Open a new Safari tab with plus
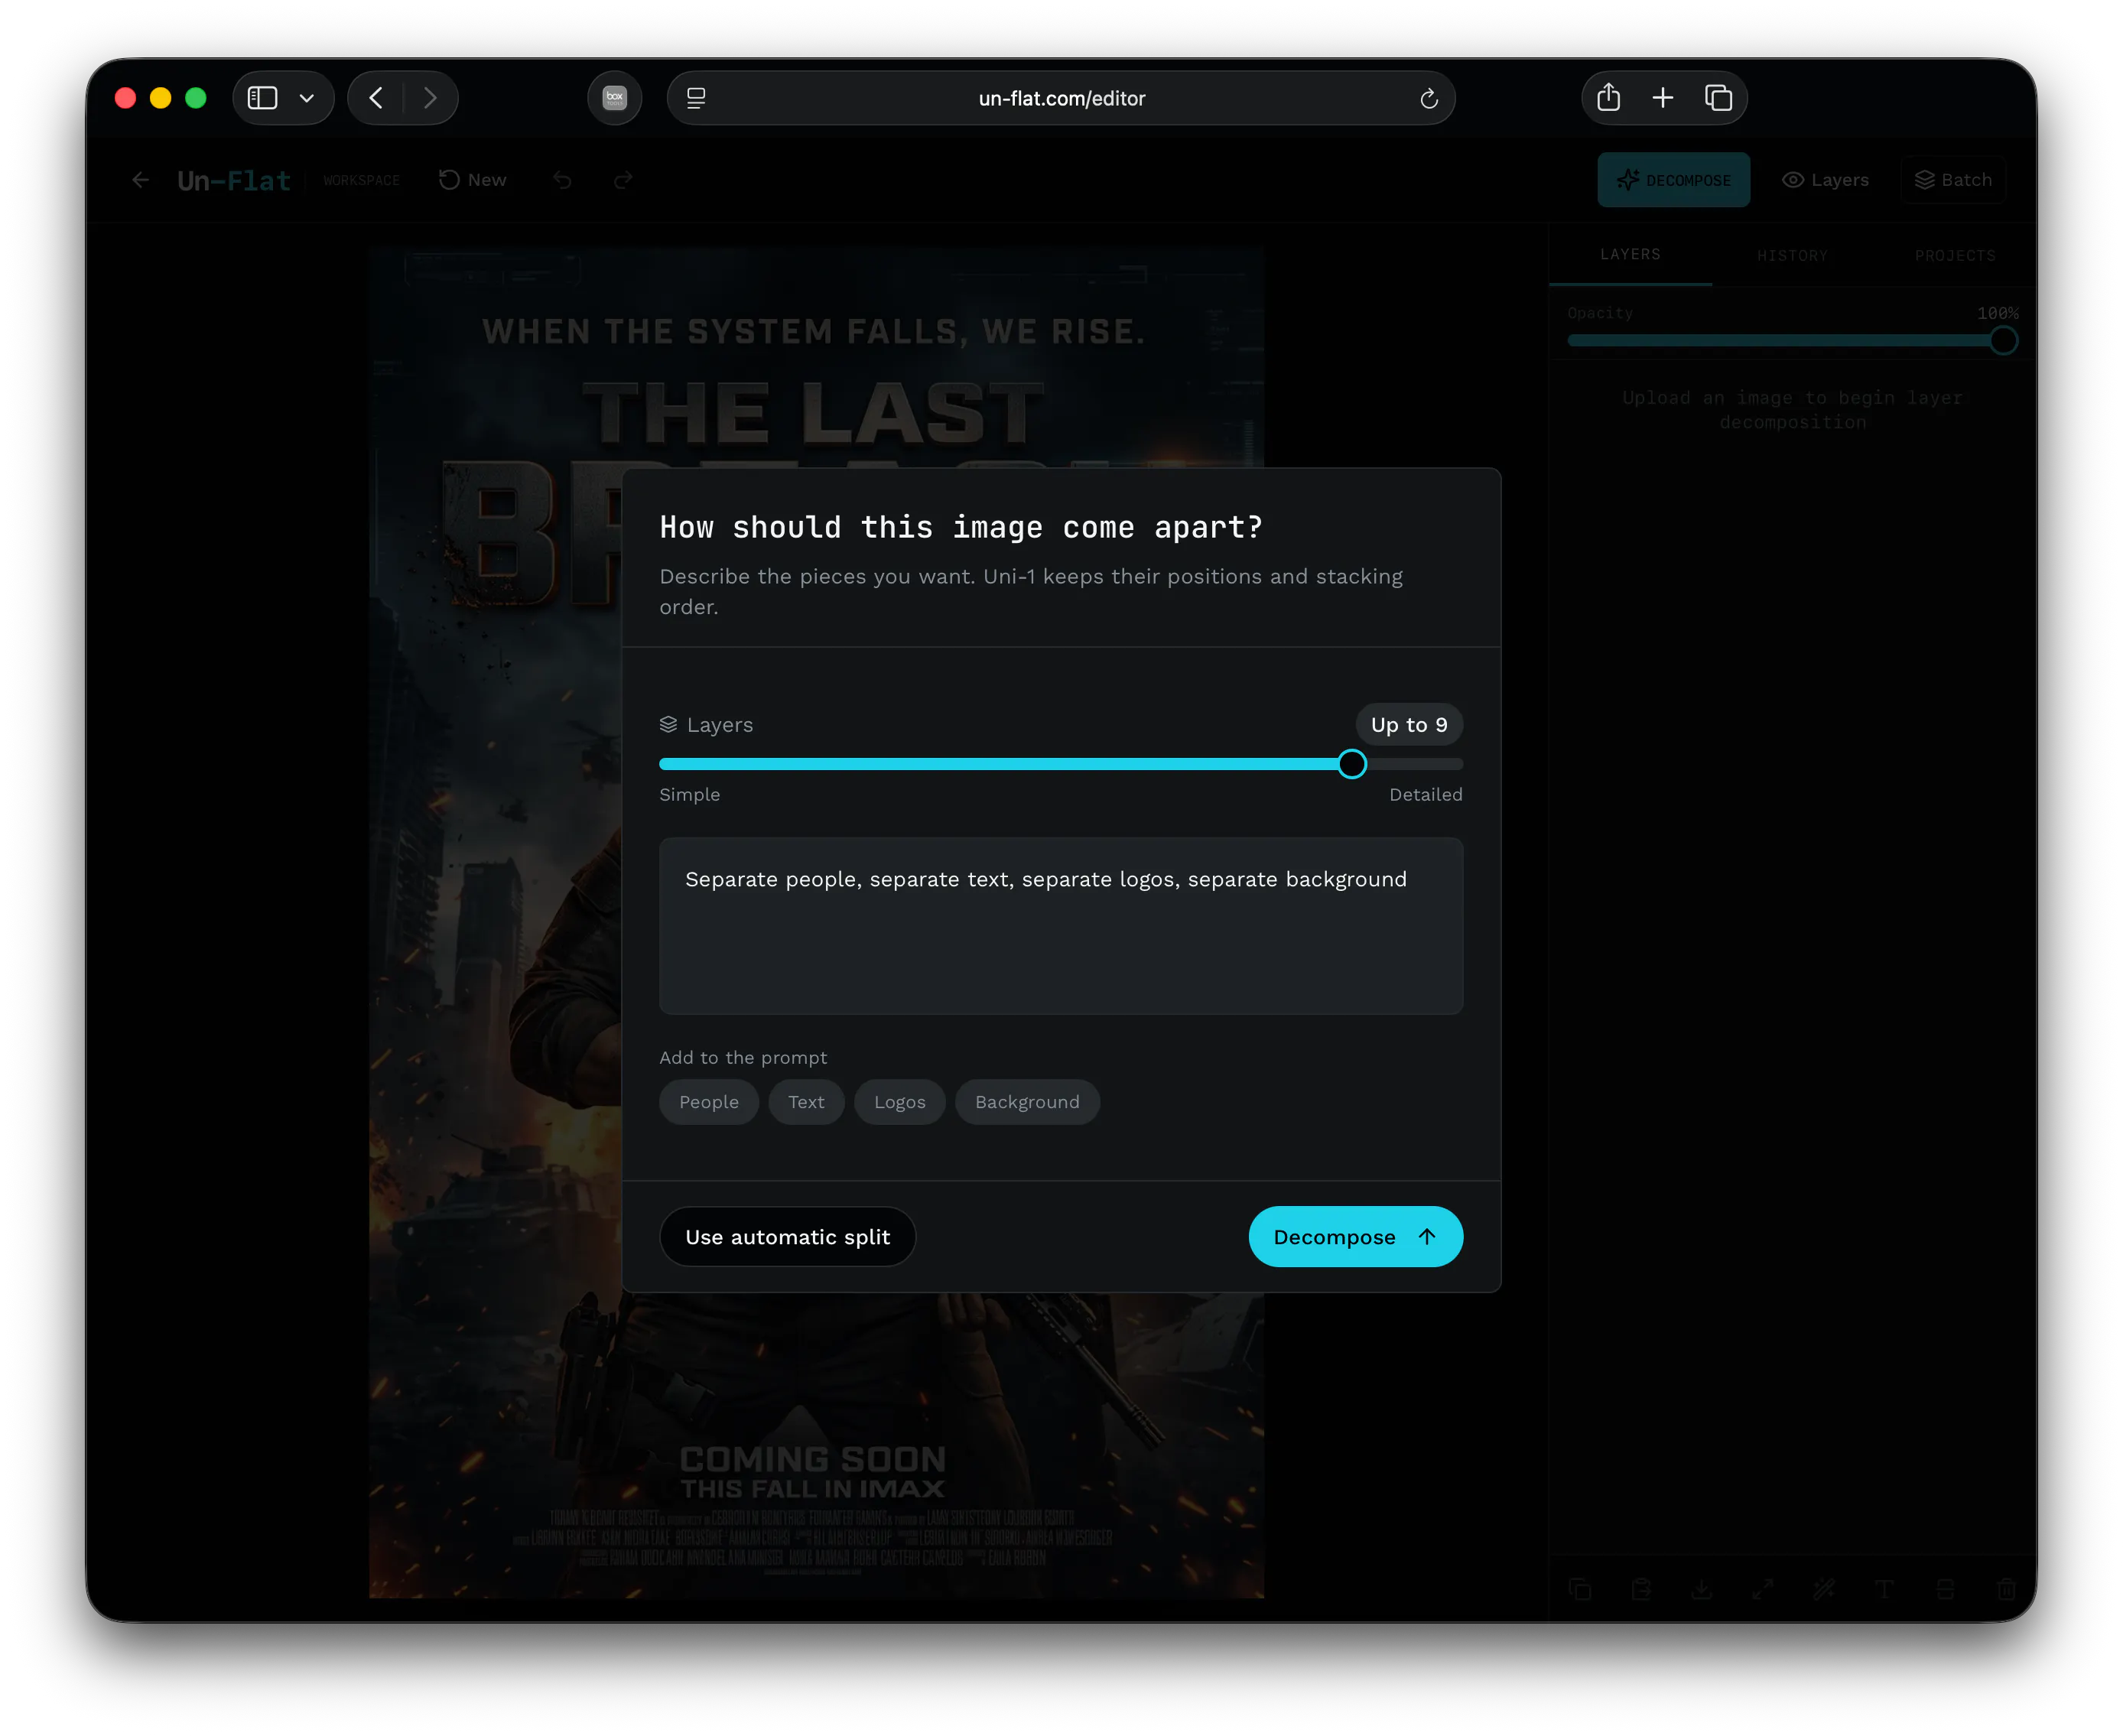 [1663, 98]
